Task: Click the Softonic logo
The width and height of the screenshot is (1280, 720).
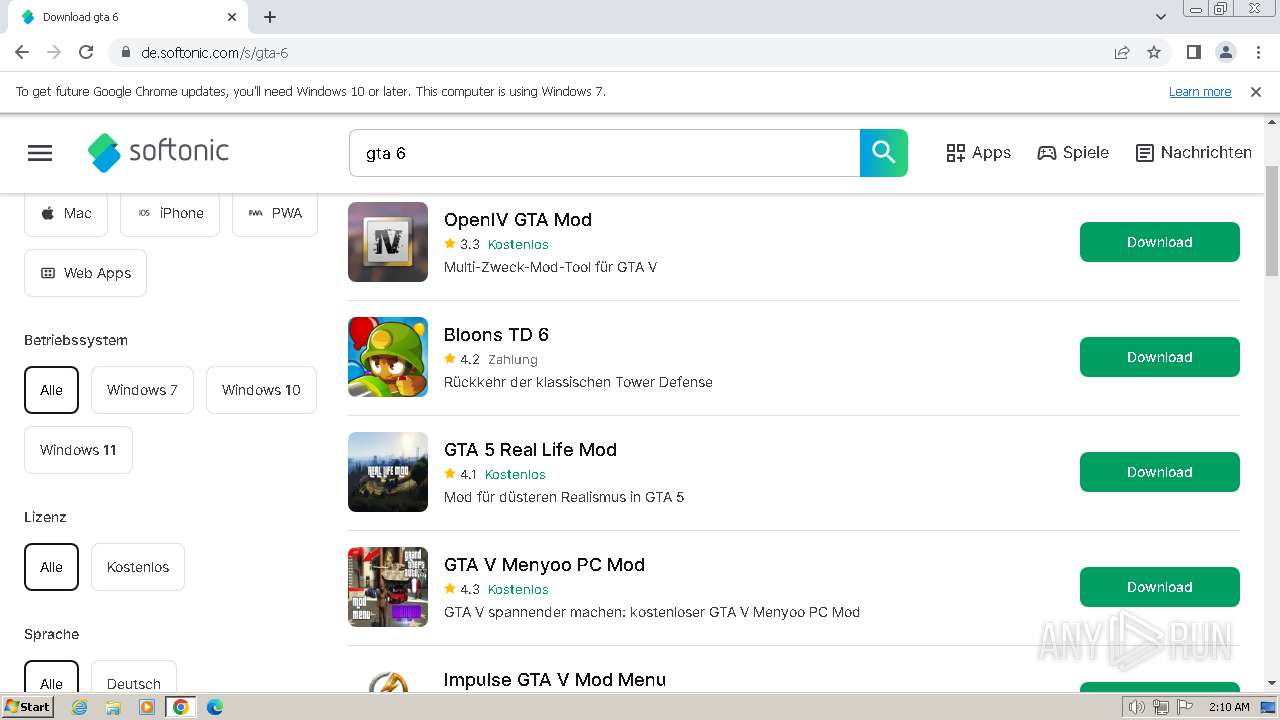Action: pyautogui.click(x=158, y=152)
